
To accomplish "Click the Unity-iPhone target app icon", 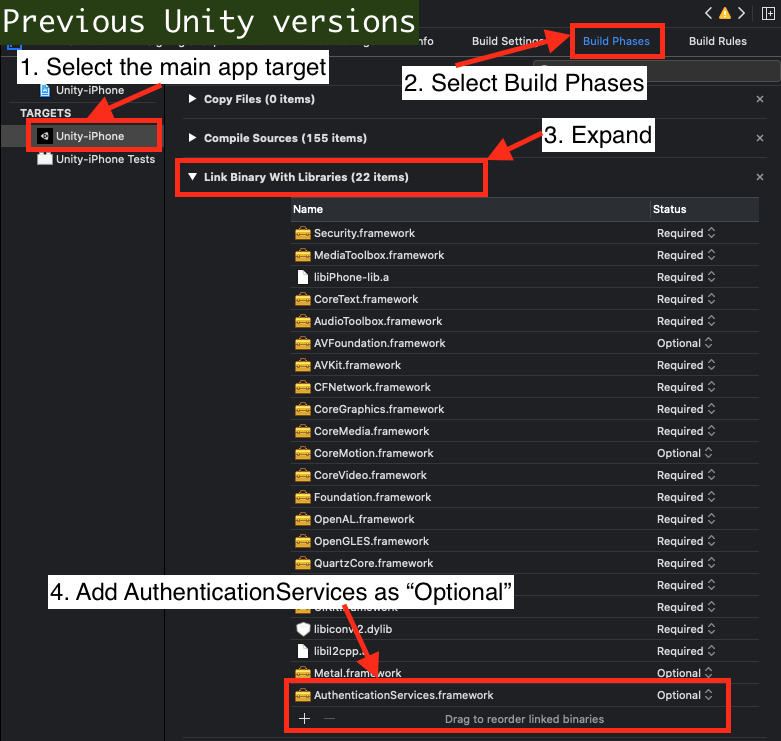I will pyautogui.click(x=45, y=136).
